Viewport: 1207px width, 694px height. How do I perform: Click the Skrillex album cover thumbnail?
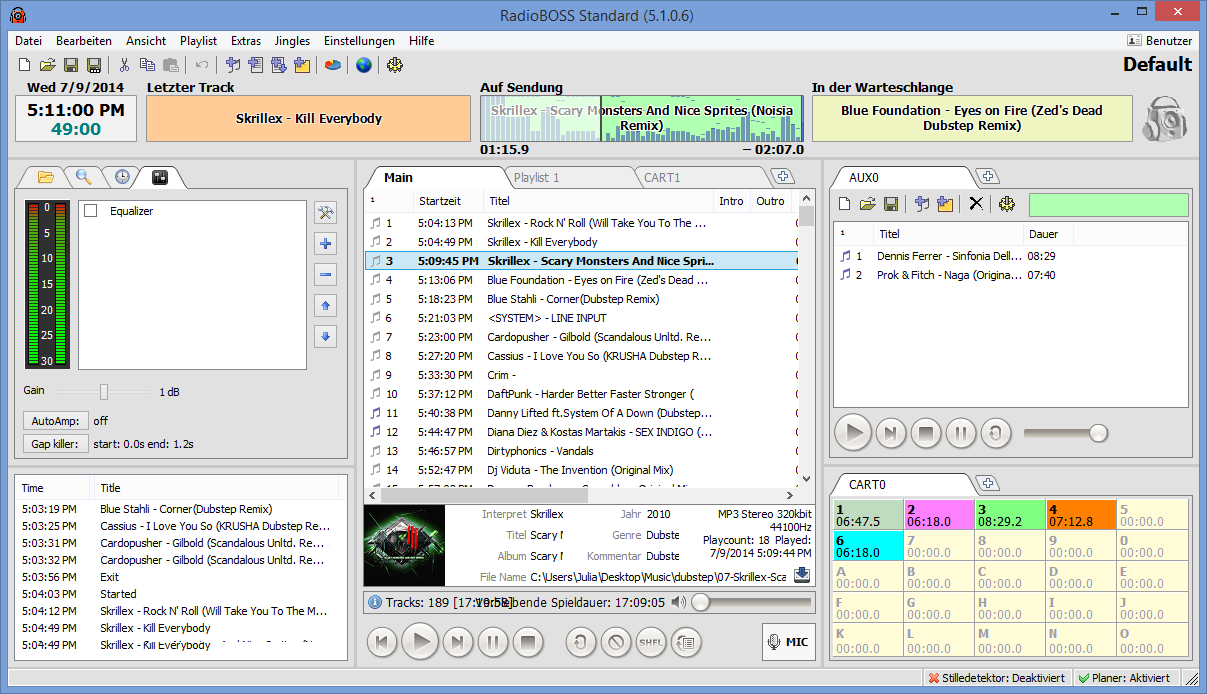pos(404,545)
